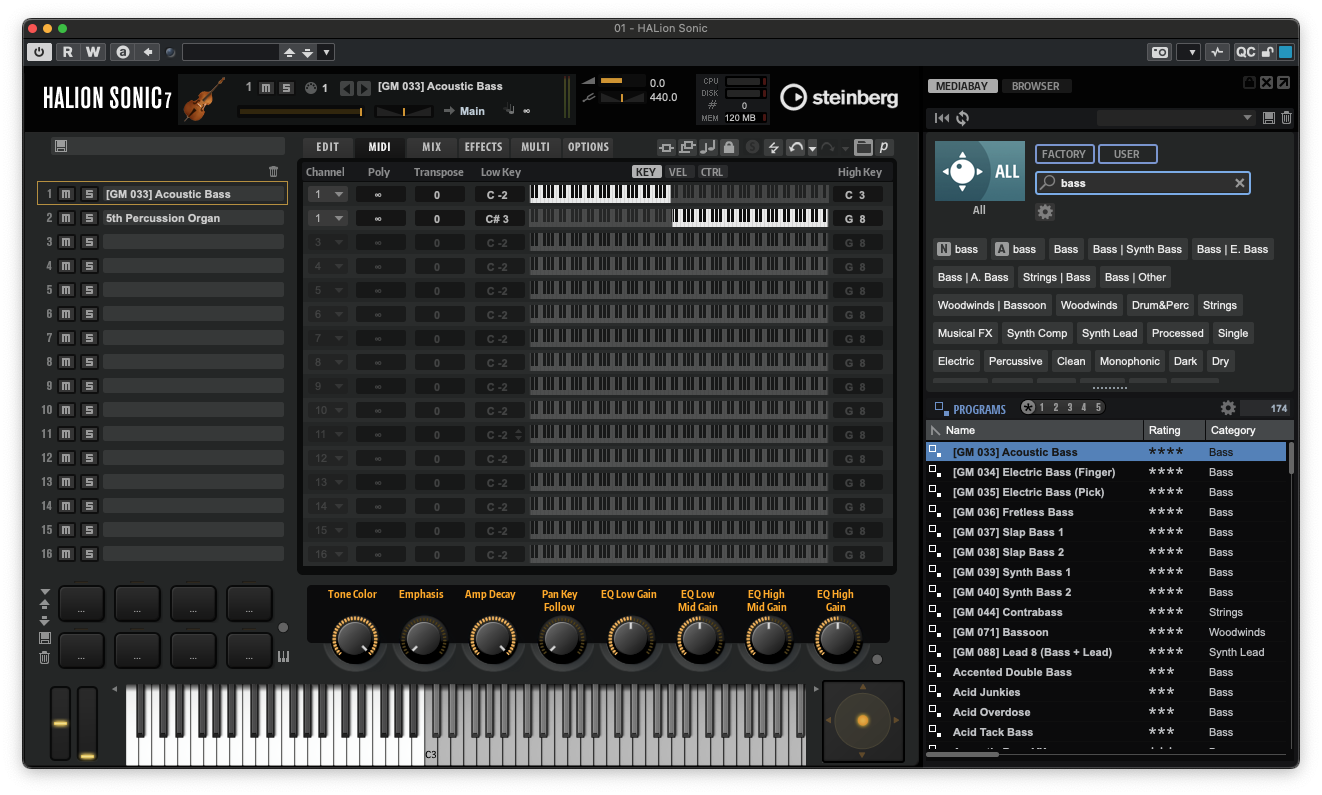This screenshot has width=1322, height=795.
Task: Clear the bass search with the X button
Action: (1239, 183)
